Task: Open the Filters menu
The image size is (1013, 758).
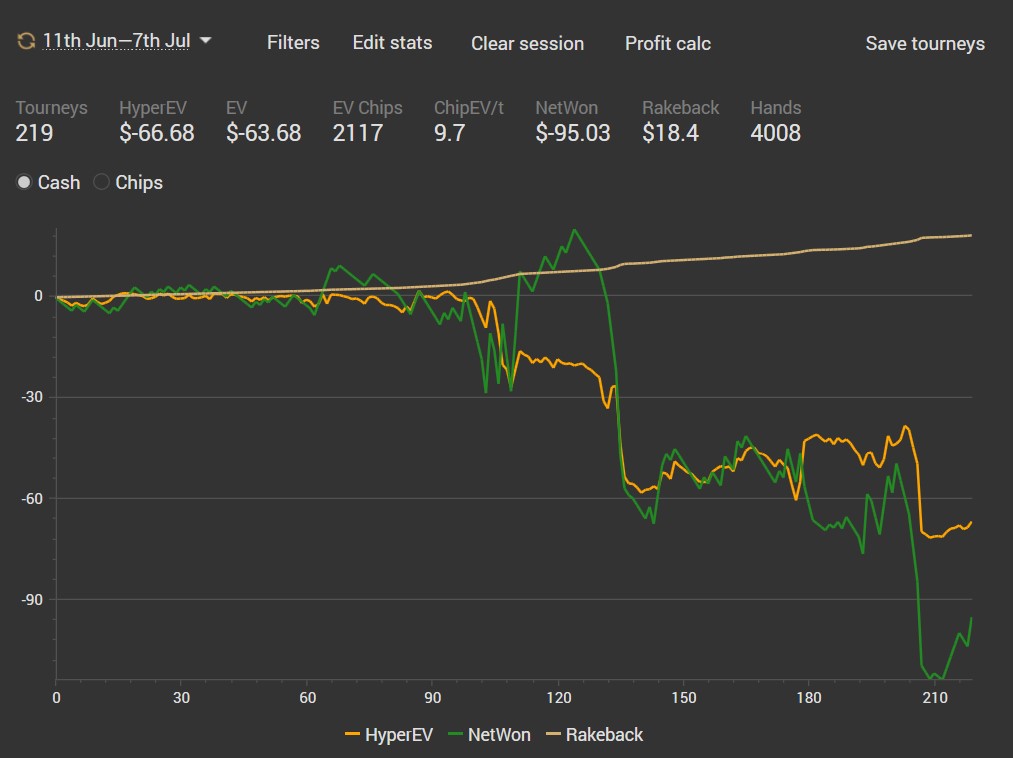Action: (x=293, y=43)
